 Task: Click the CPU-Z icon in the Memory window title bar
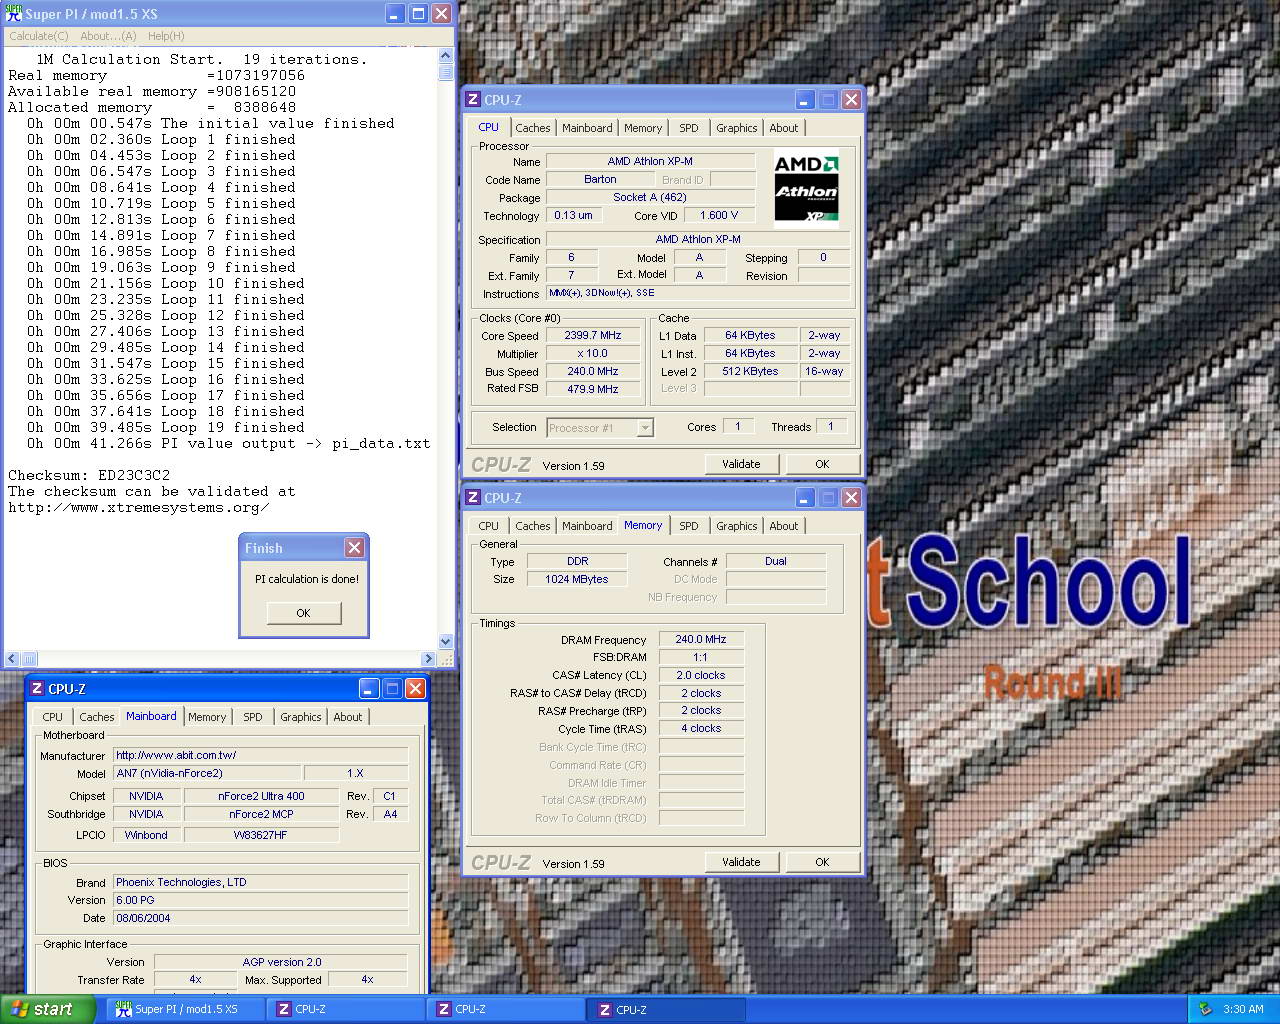pyautogui.click(x=473, y=497)
